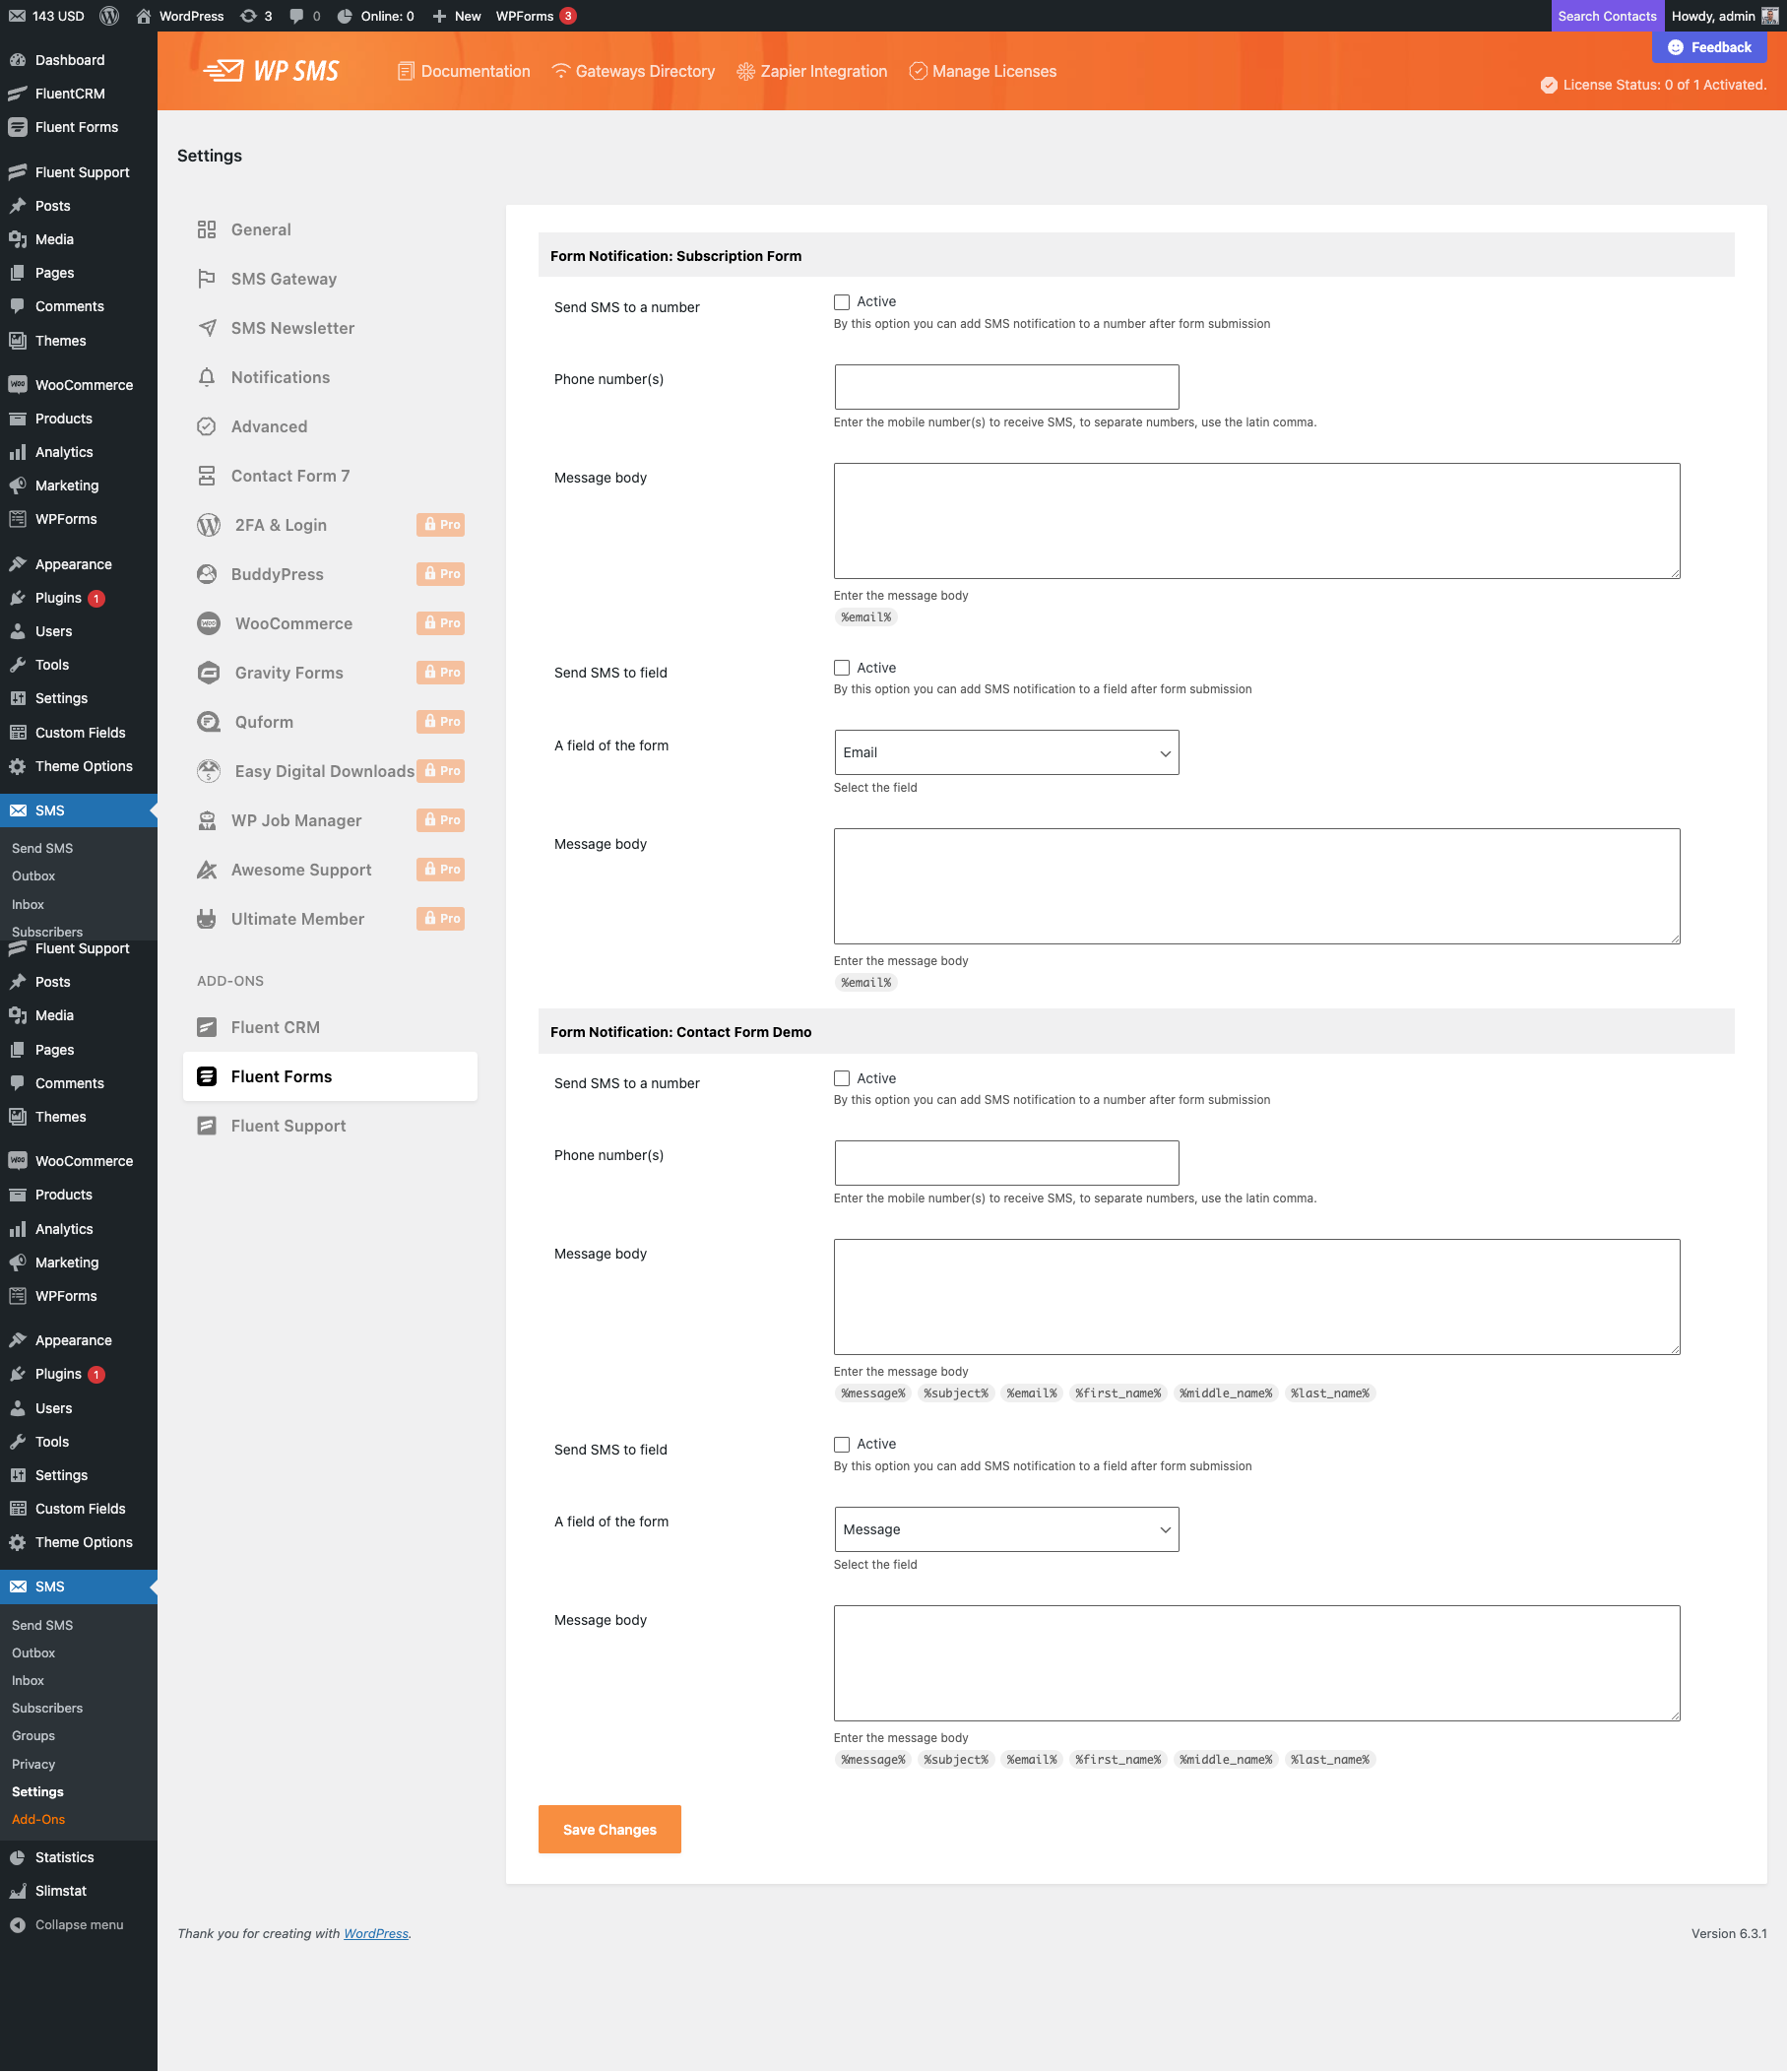Open WordPress logo in admin bar
This screenshot has height=2072, width=1787.
(110, 16)
